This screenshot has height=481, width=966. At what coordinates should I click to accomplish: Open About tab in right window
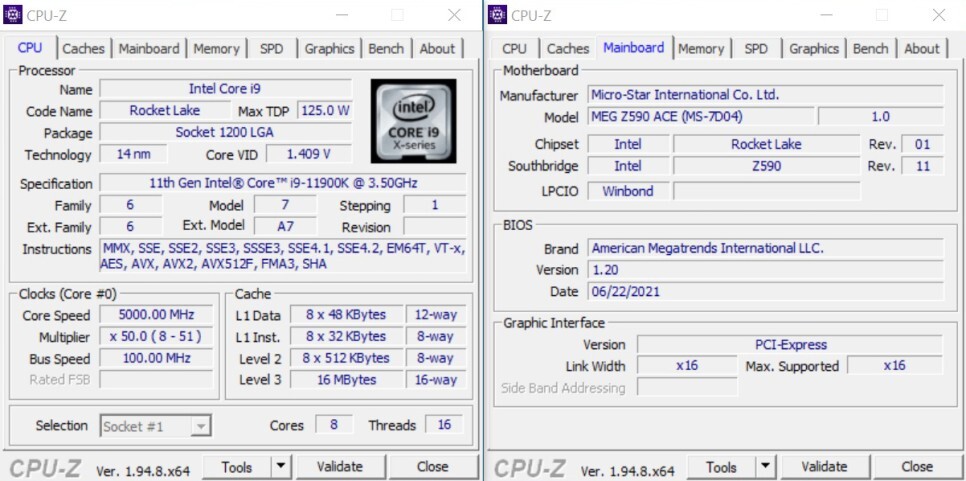click(922, 49)
